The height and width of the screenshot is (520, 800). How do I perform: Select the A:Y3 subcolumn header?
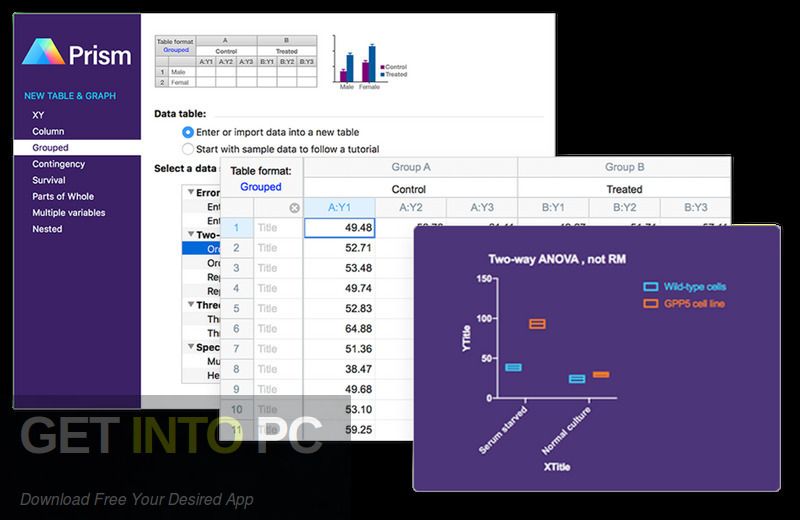[482, 208]
